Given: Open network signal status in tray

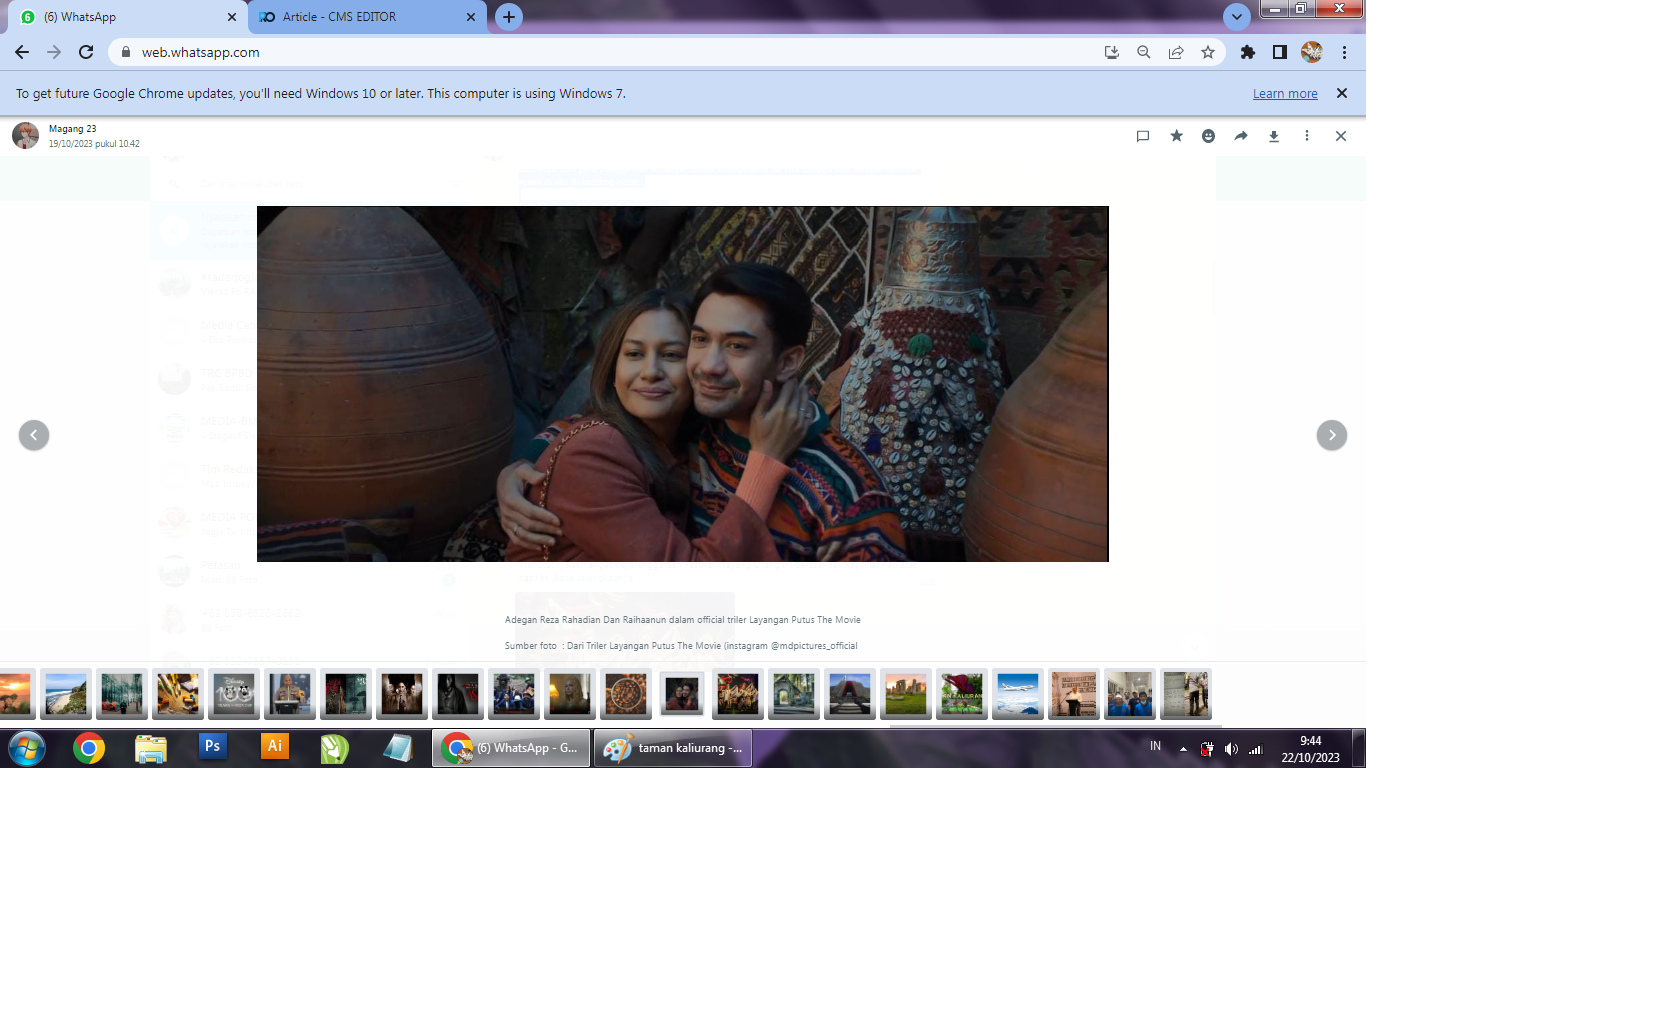Looking at the screenshot, I should tap(1255, 748).
